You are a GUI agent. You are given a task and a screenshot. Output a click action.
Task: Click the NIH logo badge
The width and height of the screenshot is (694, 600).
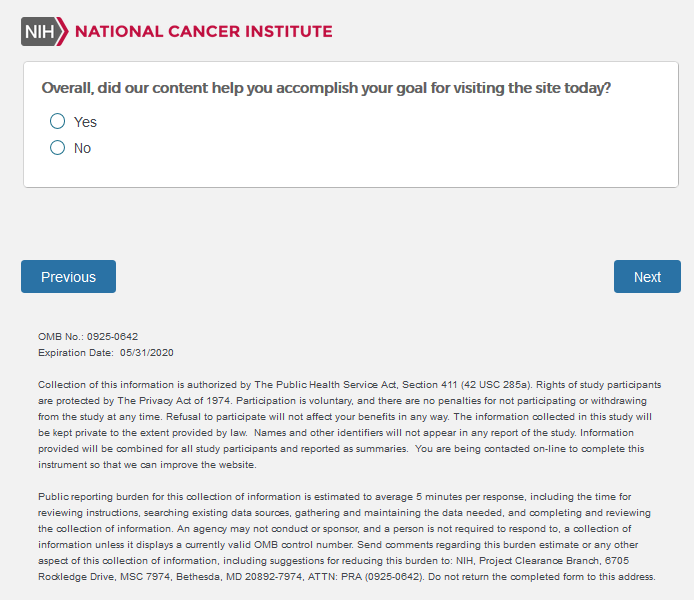(40, 31)
